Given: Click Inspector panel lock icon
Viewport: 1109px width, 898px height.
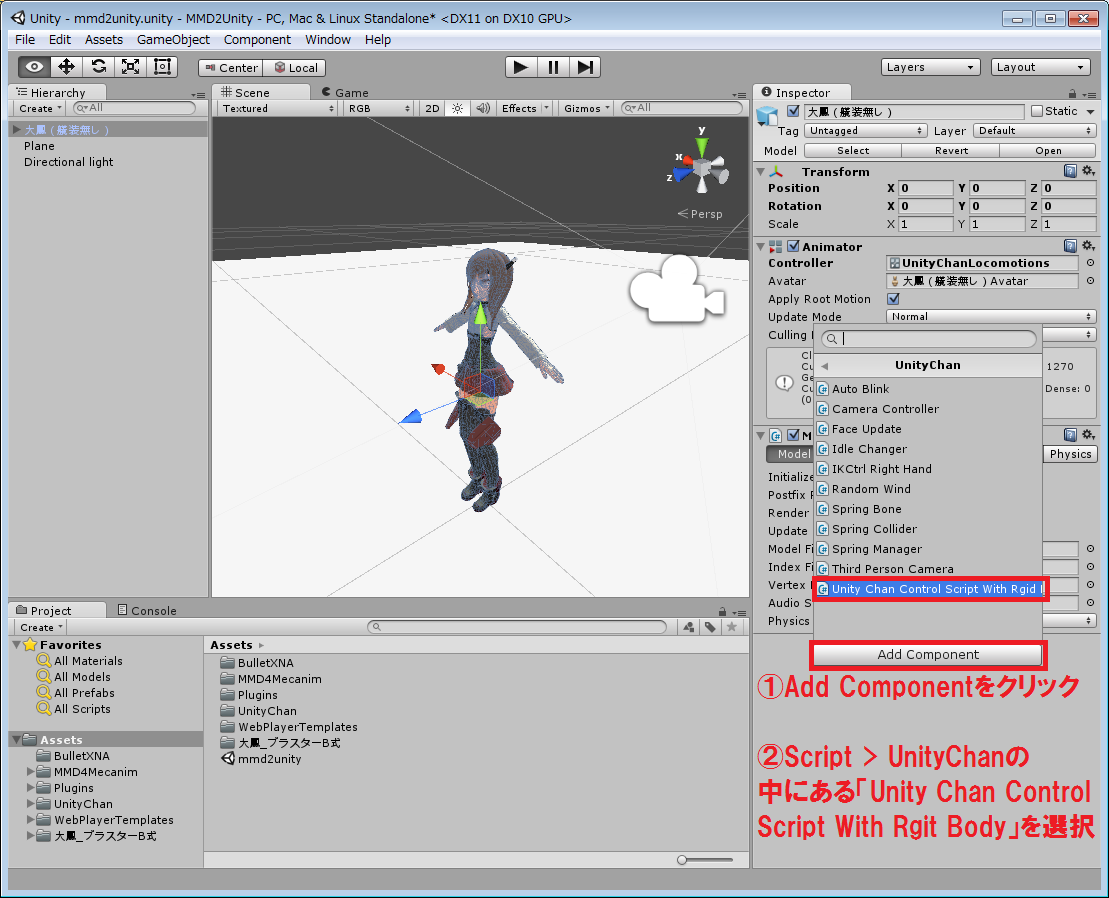Looking at the screenshot, I should [1072, 94].
